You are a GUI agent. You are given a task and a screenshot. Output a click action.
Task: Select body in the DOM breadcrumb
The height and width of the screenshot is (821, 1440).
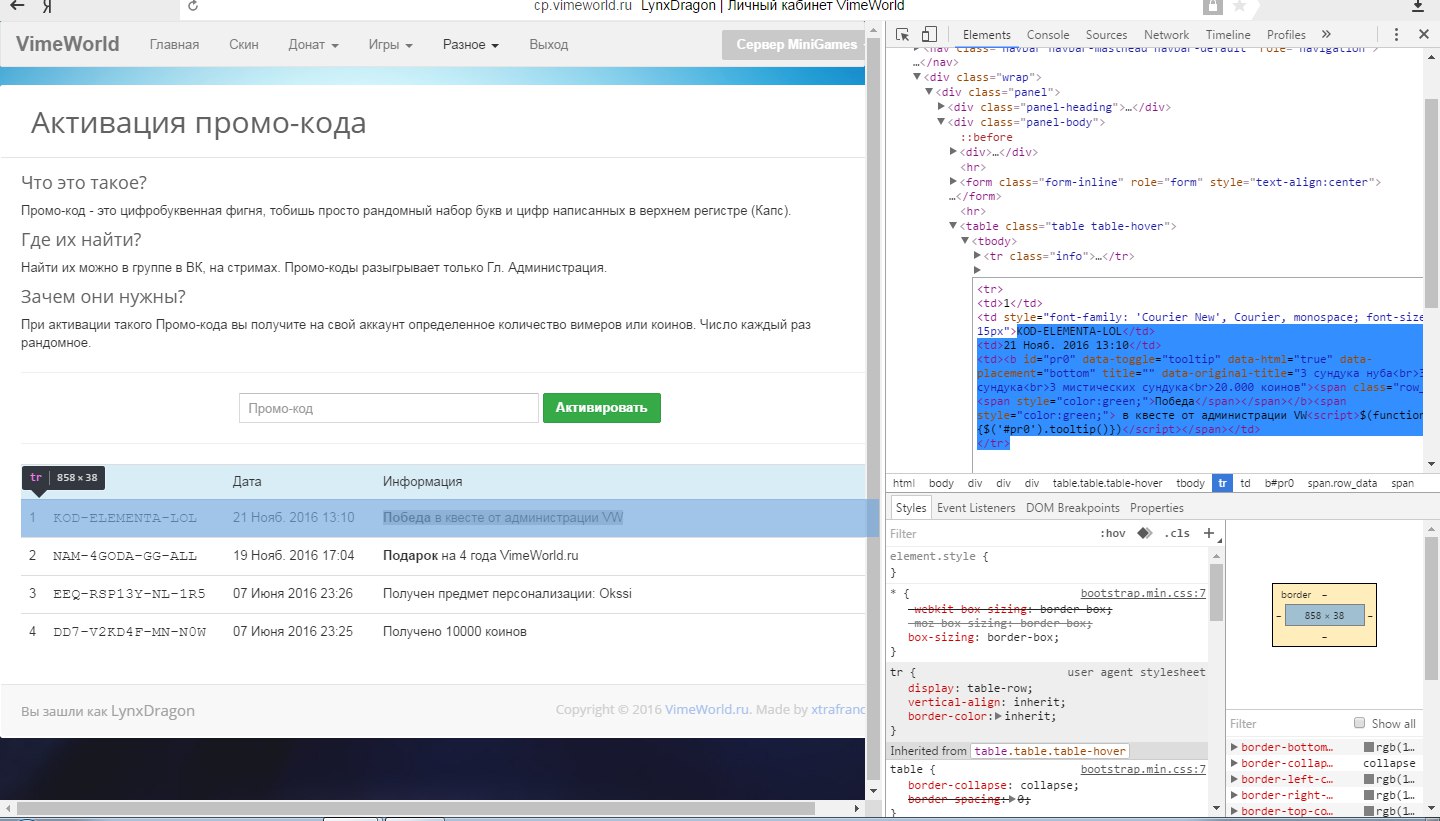click(941, 483)
